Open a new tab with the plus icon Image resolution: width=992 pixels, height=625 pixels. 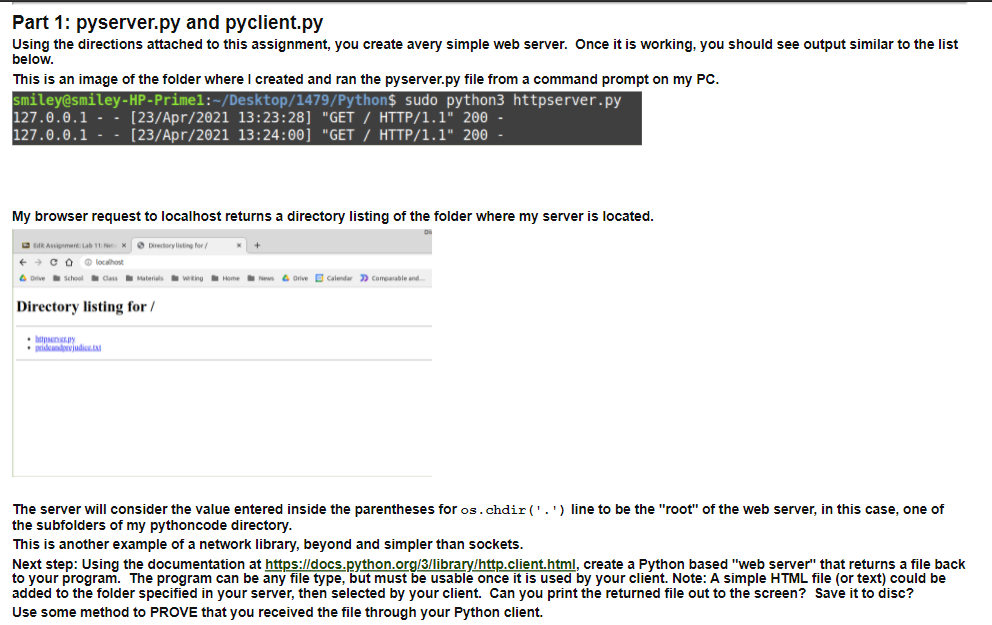pyautogui.click(x=257, y=244)
